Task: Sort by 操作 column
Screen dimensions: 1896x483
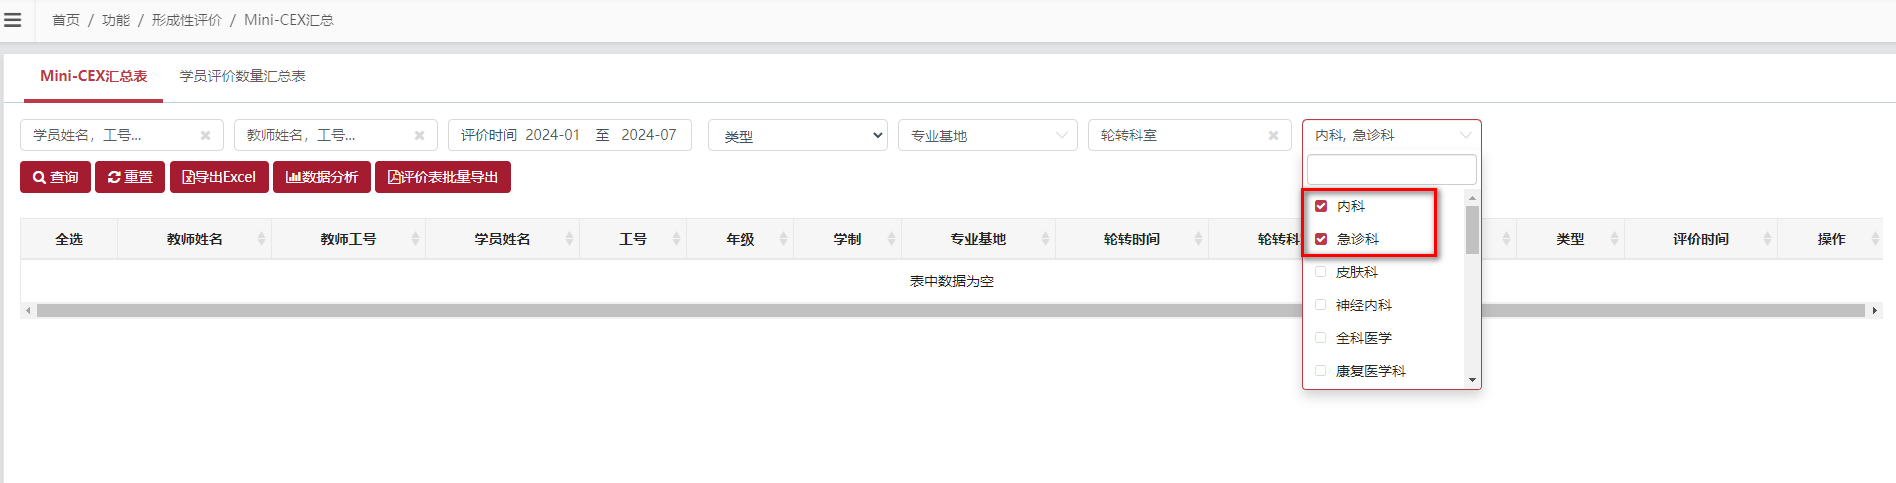Action: pos(1831,239)
